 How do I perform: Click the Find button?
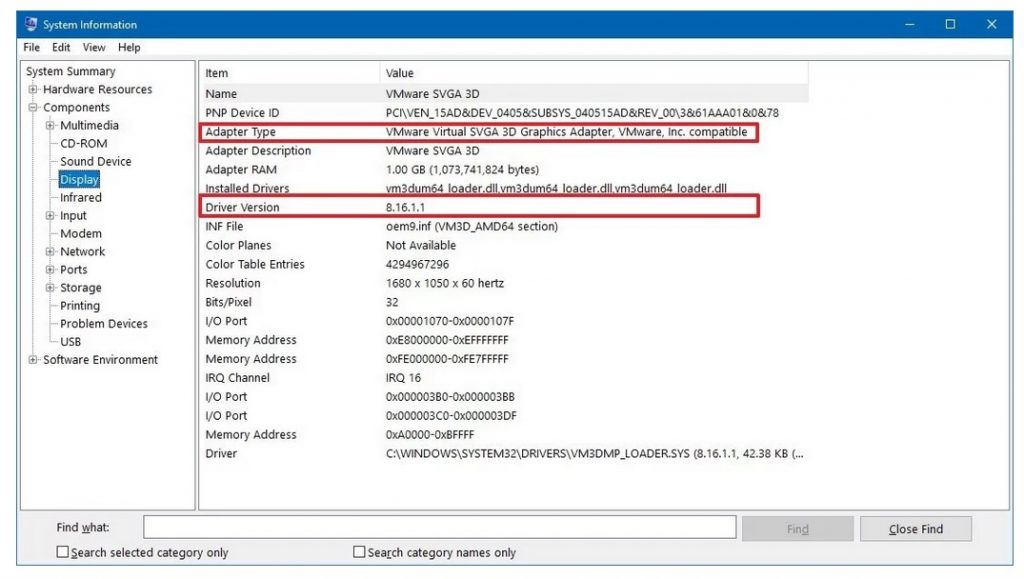click(797, 527)
